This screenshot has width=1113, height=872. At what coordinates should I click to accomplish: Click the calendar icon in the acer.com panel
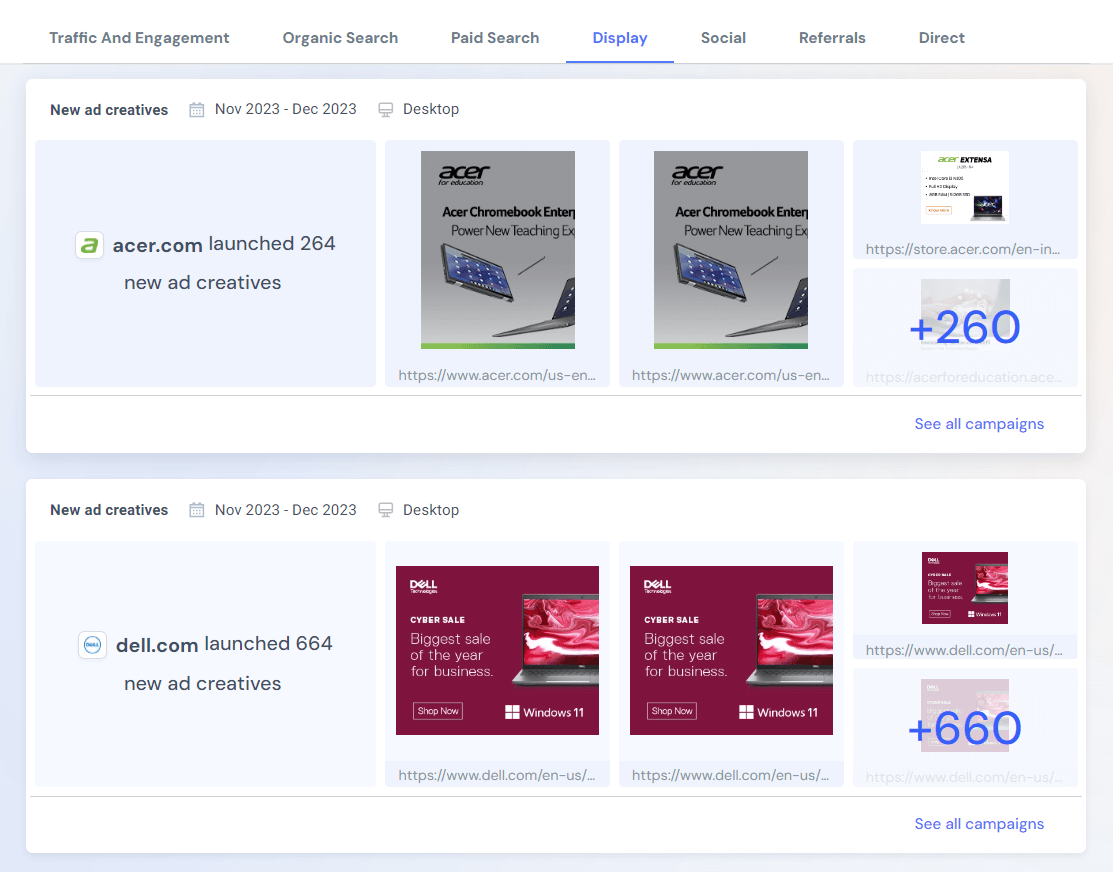pyautogui.click(x=197, y=110)
